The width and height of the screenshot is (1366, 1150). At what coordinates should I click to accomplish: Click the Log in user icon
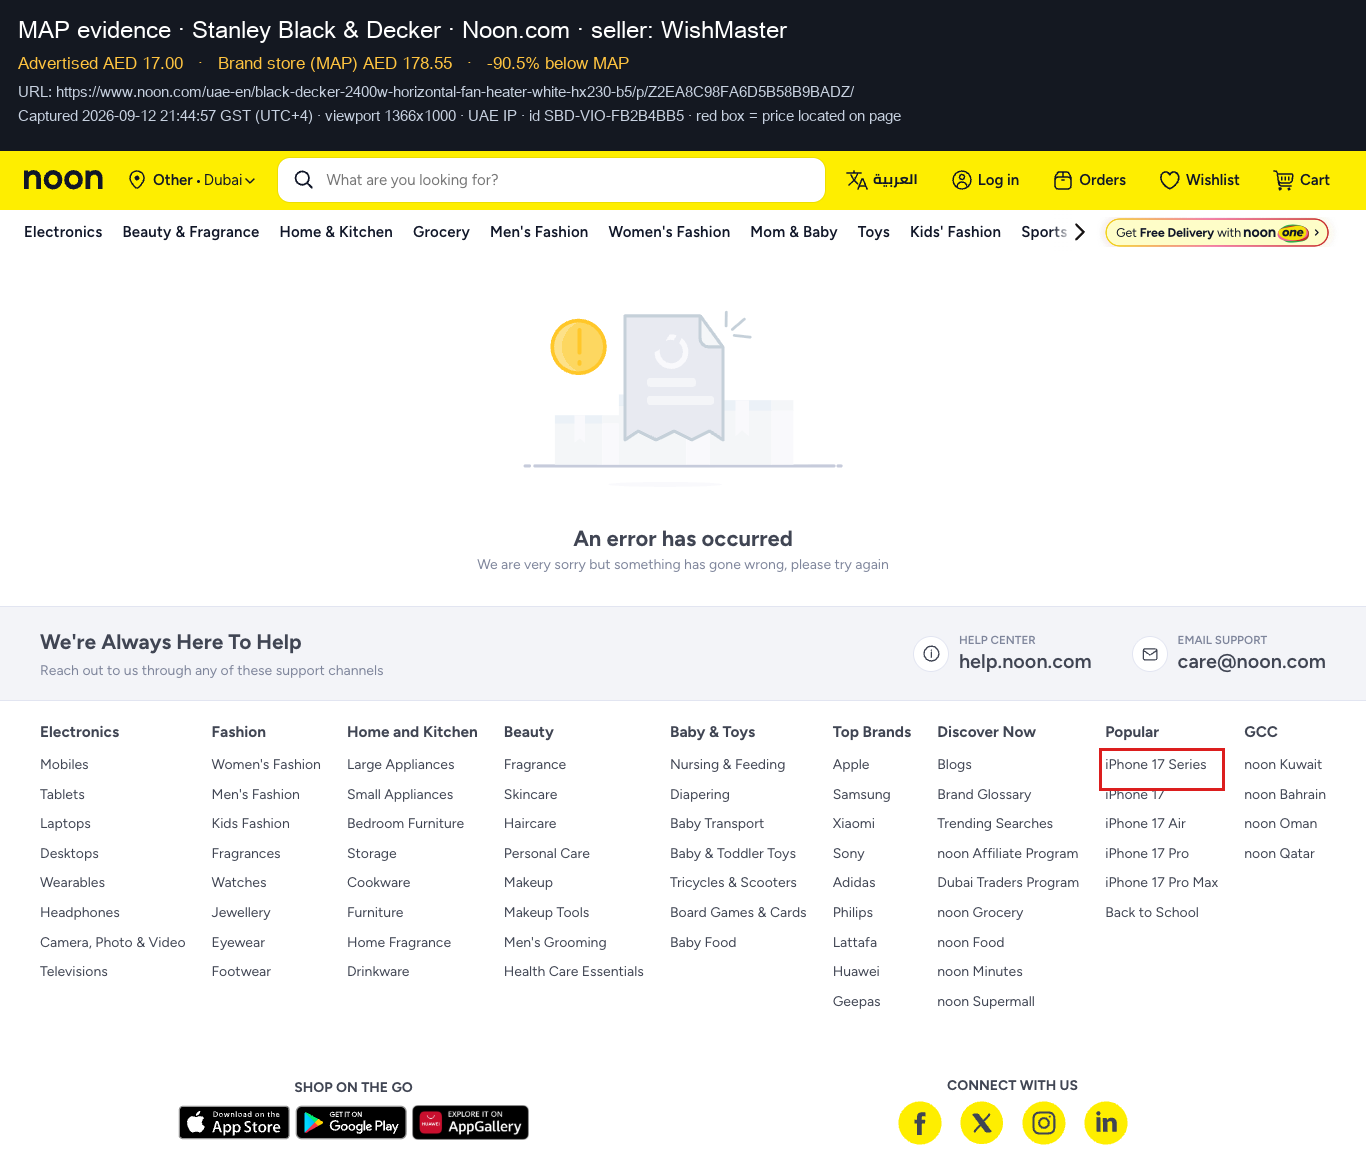(962, 180)
